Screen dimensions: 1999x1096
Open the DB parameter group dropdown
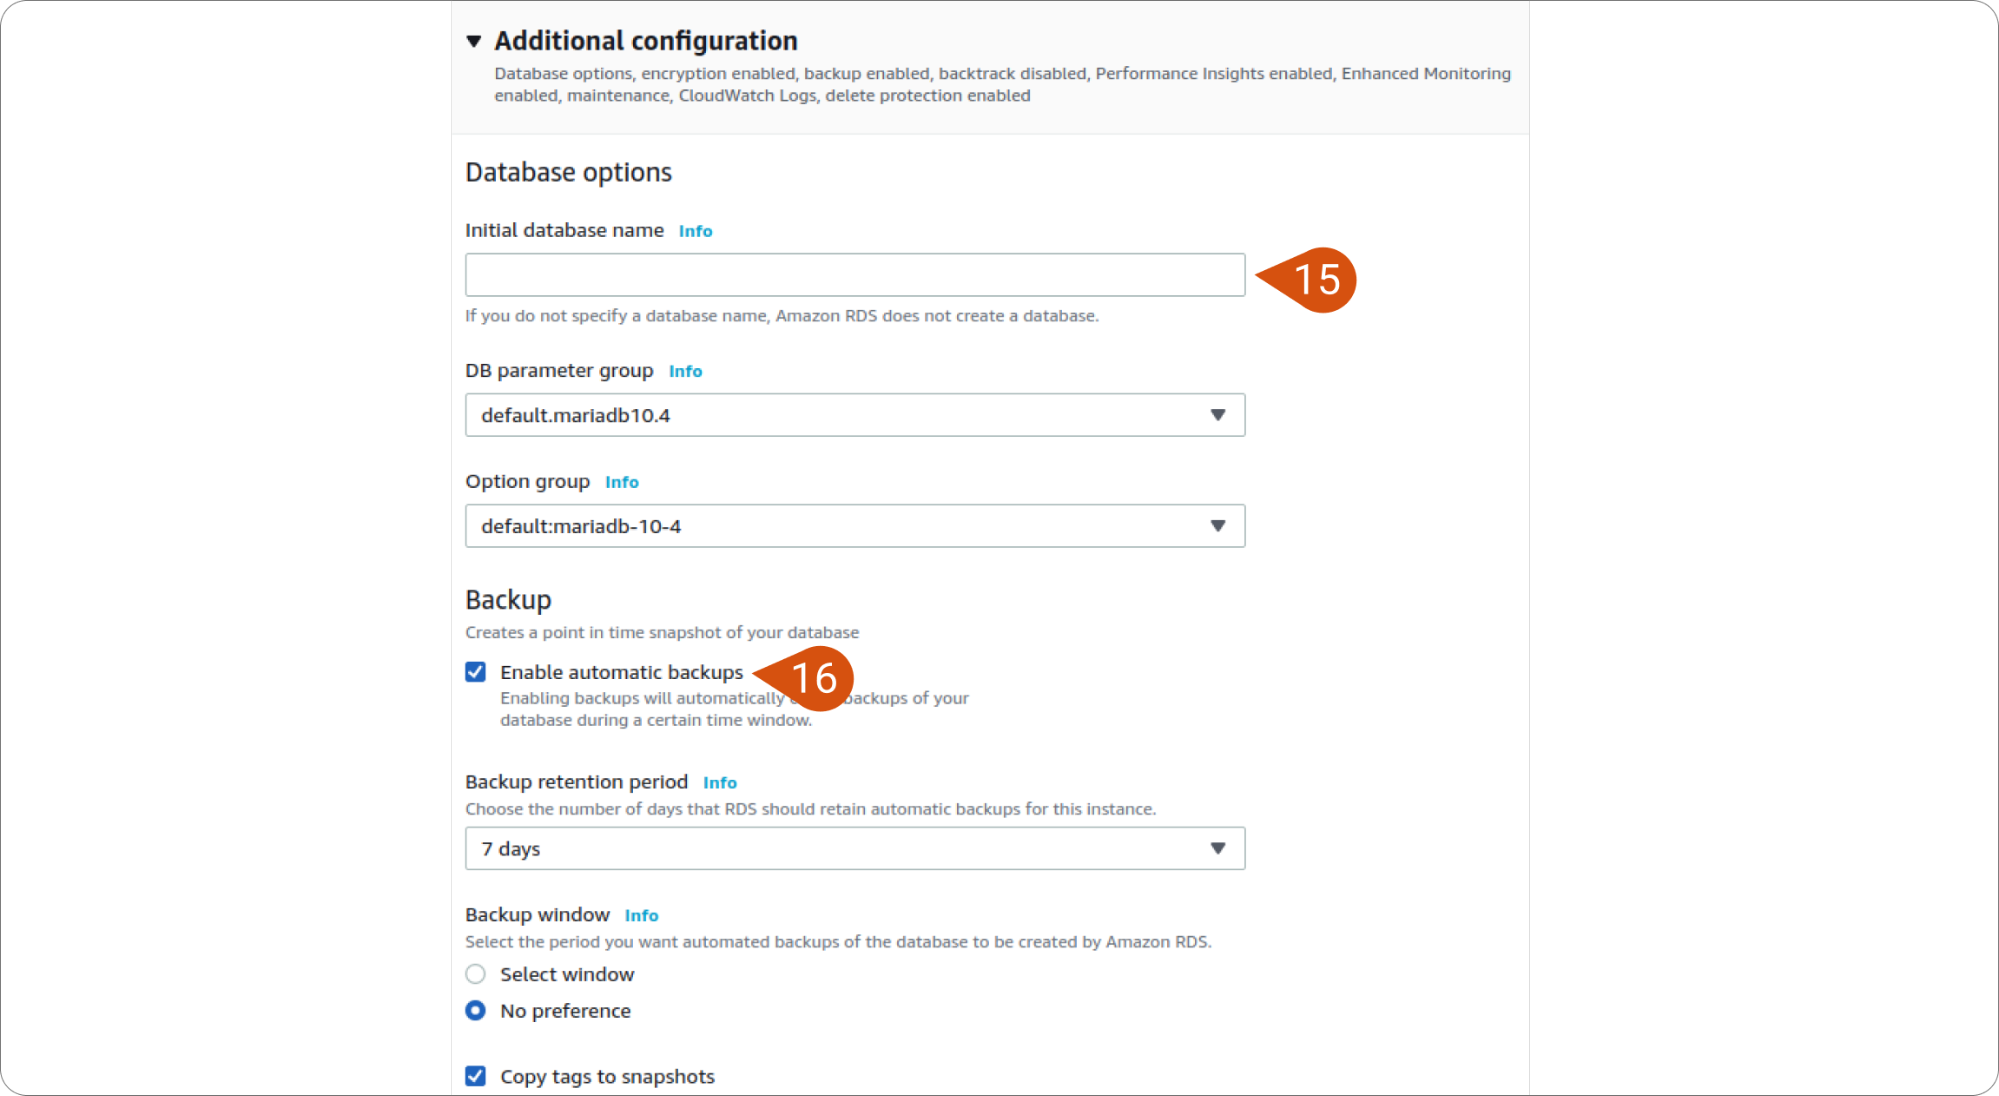pyautogui.click(x=855, y=415)
